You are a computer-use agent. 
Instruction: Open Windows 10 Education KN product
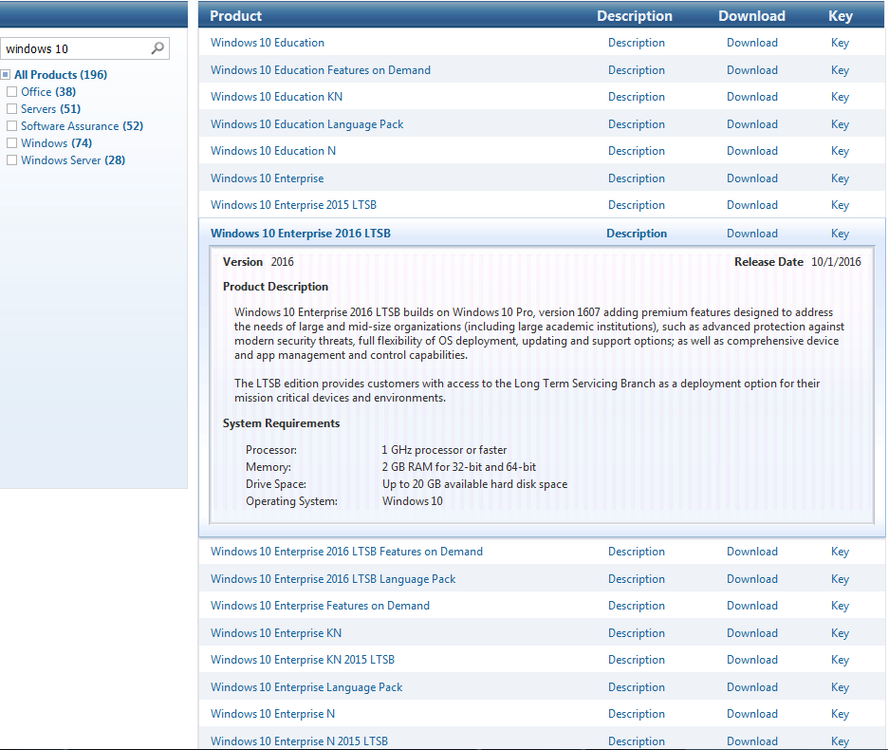[276, 97]
